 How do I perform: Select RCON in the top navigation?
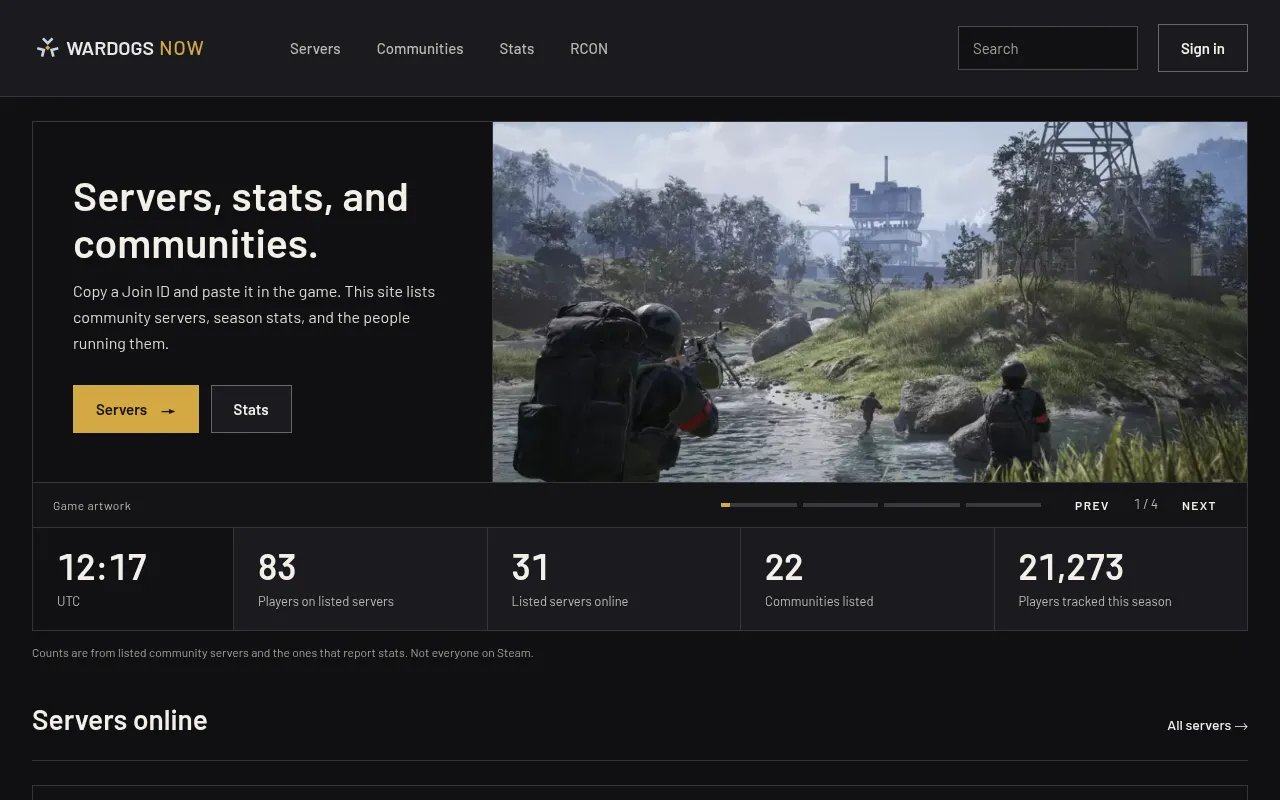[x=589, y=48]
